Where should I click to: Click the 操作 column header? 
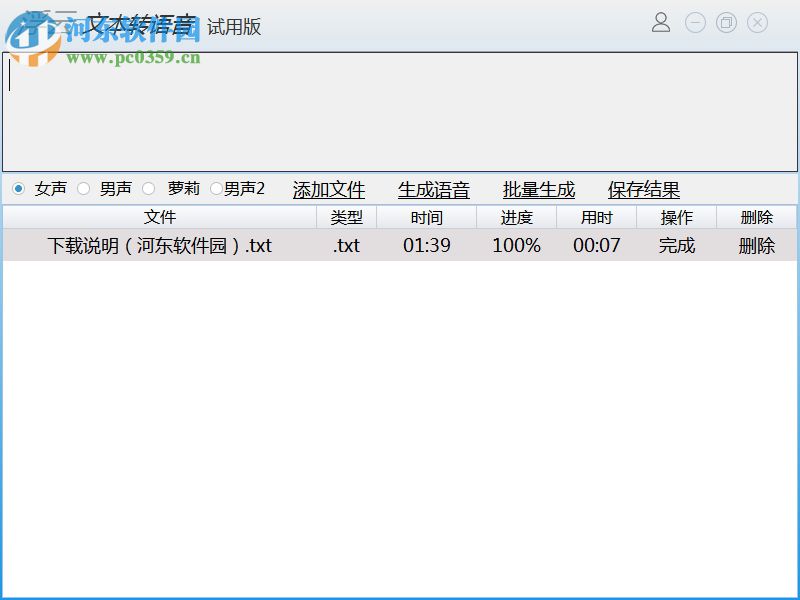click(x=677, y=217)
